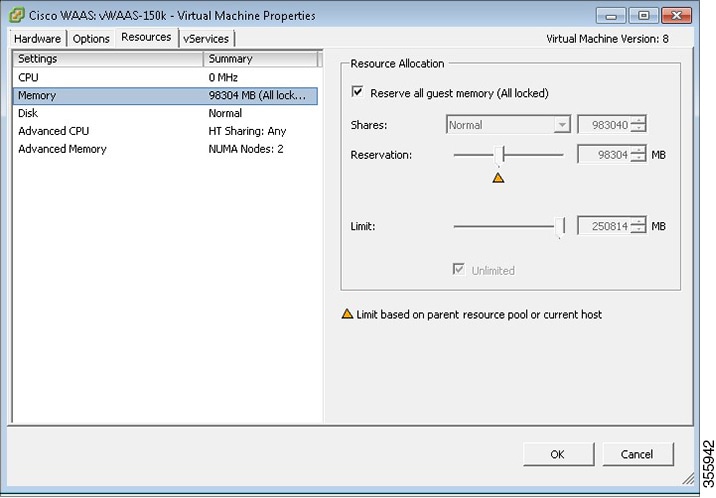Select the Resources tab
The image size is (716, 498).
pyautogui.click(x=146, y=37)
